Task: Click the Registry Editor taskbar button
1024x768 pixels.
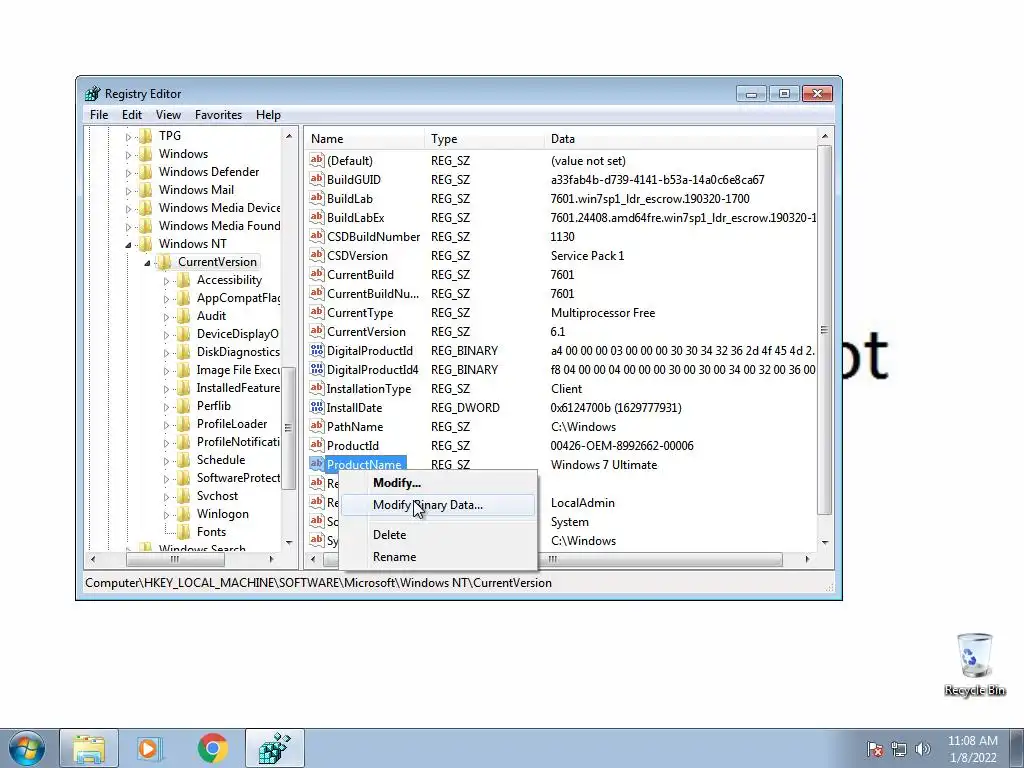Action: pos(274,748)
